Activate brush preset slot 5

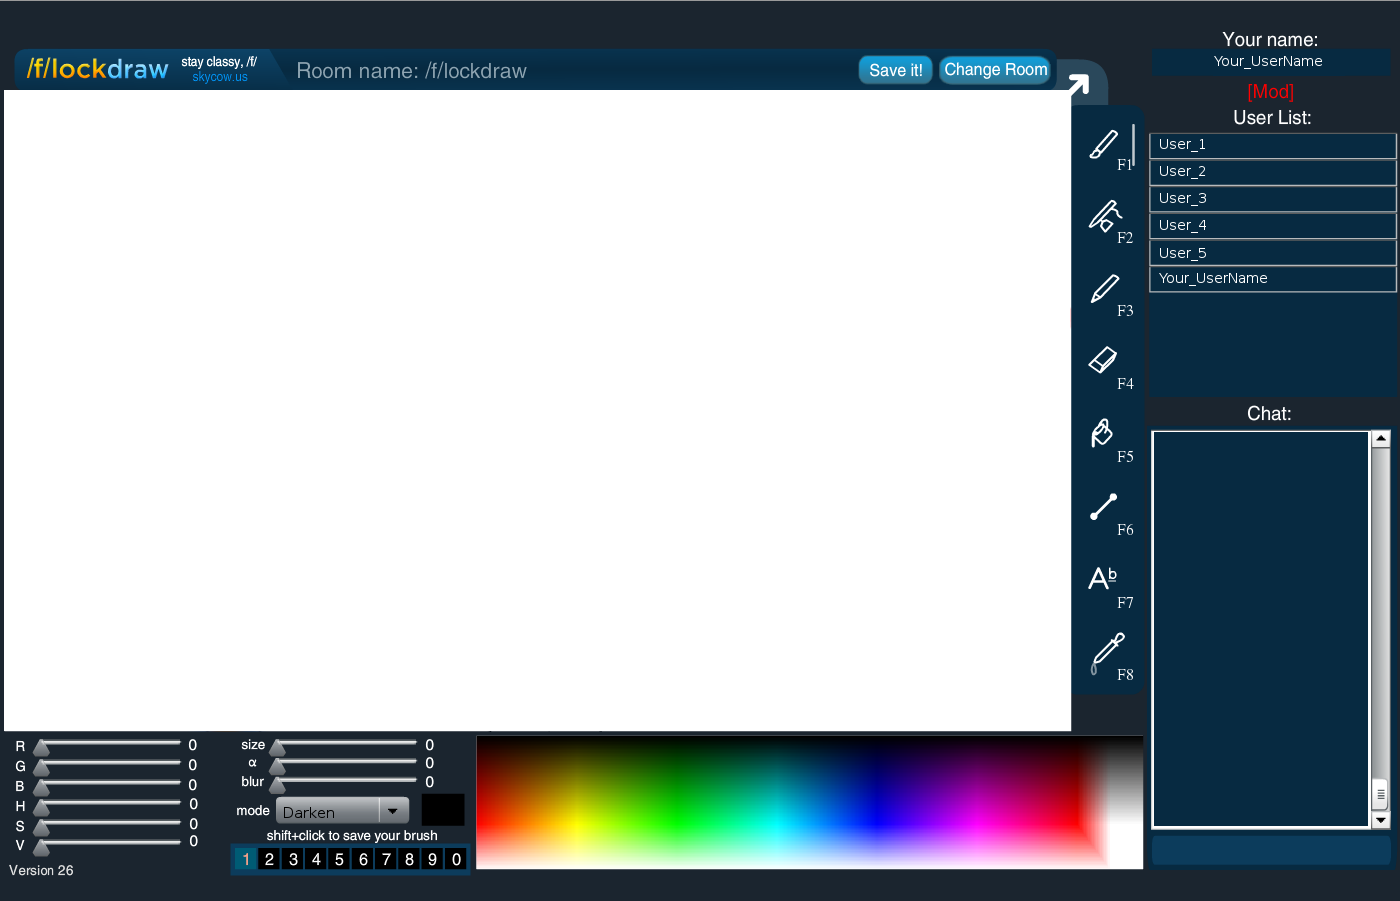(339, 859)
